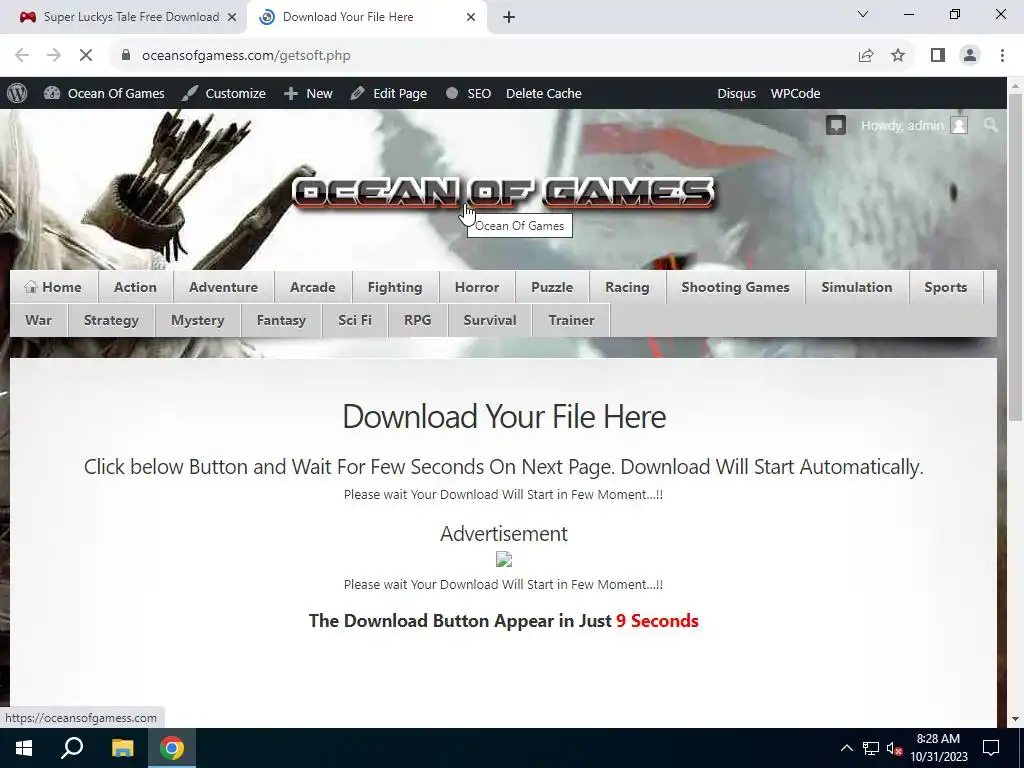The image size is (1024, 768).
Task: Click the Ocean Of Games logo
Action: (x=503, y=193)
